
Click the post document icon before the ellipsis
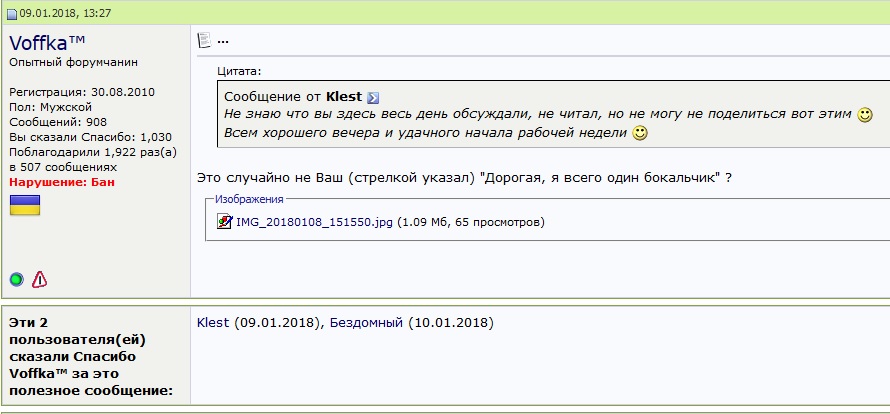coord(204,40)
